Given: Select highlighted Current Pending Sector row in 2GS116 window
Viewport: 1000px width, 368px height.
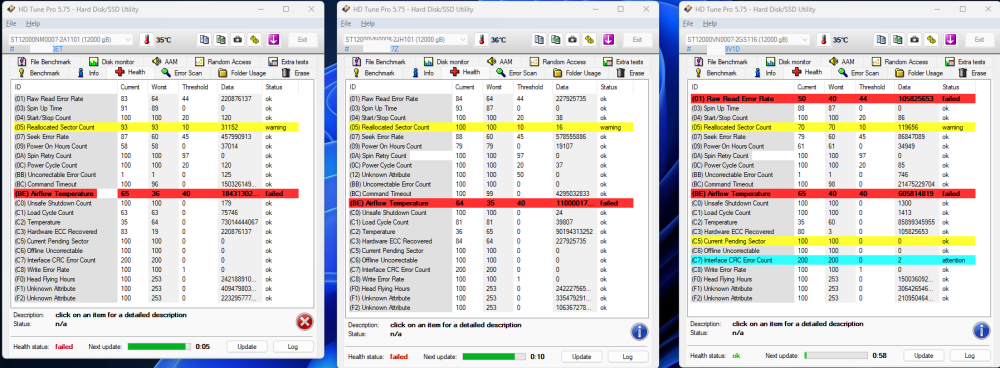Looking at the screenshot, I should tap(832, 241).
